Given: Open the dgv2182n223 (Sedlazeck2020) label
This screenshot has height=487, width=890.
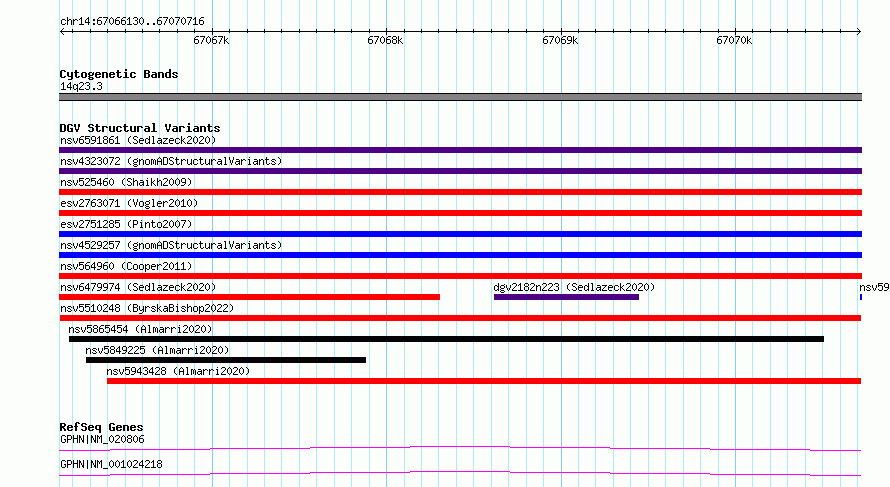Looking at the screenshot, I should coord(574,287).
